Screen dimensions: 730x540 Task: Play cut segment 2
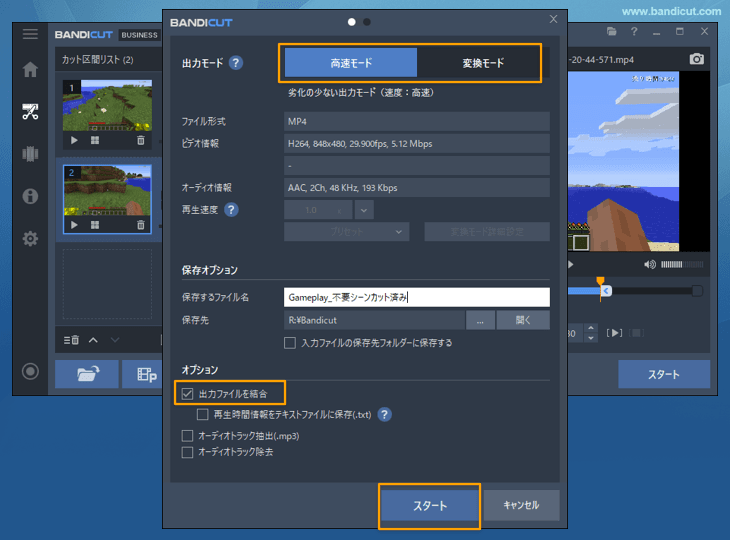point(74,225)
